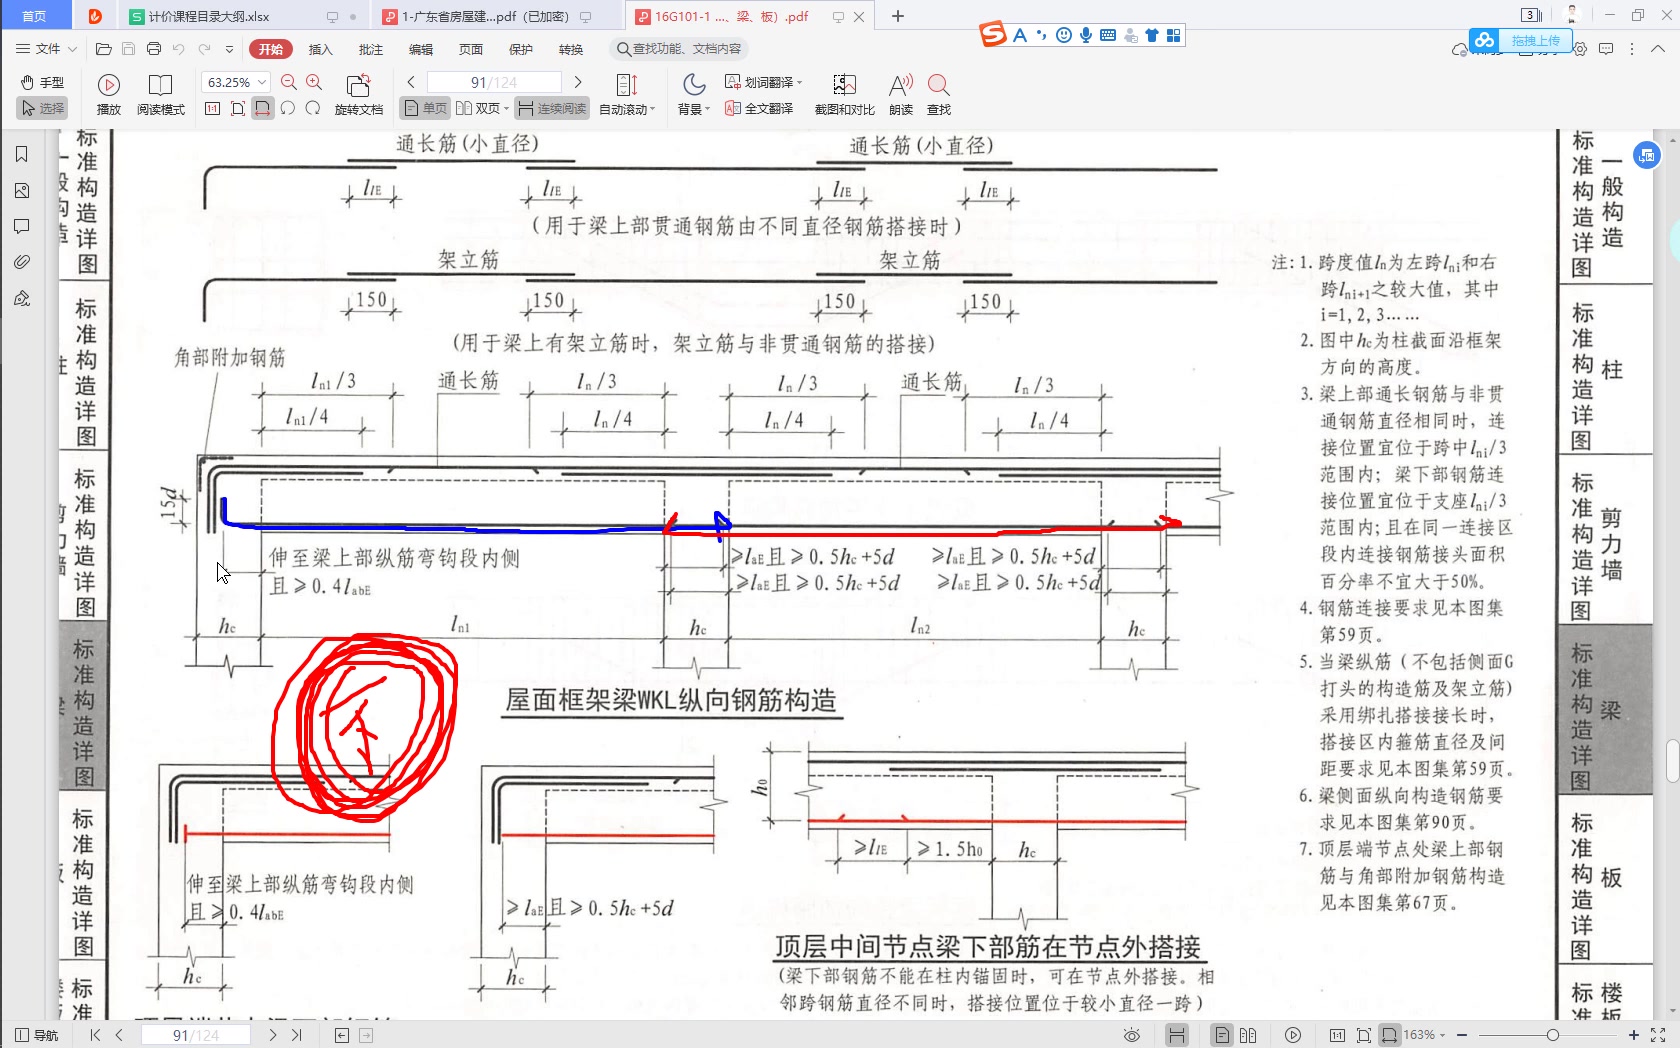Click the zoom plus button in status bar

pos(1633,1035)
